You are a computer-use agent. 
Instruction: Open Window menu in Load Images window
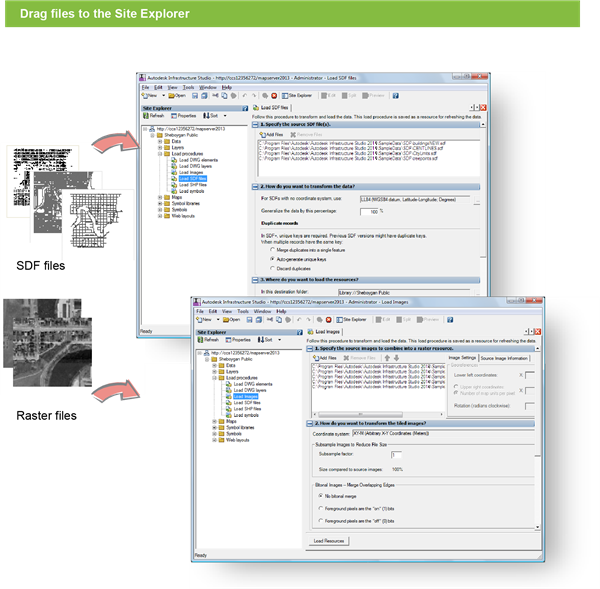point(262,311)
